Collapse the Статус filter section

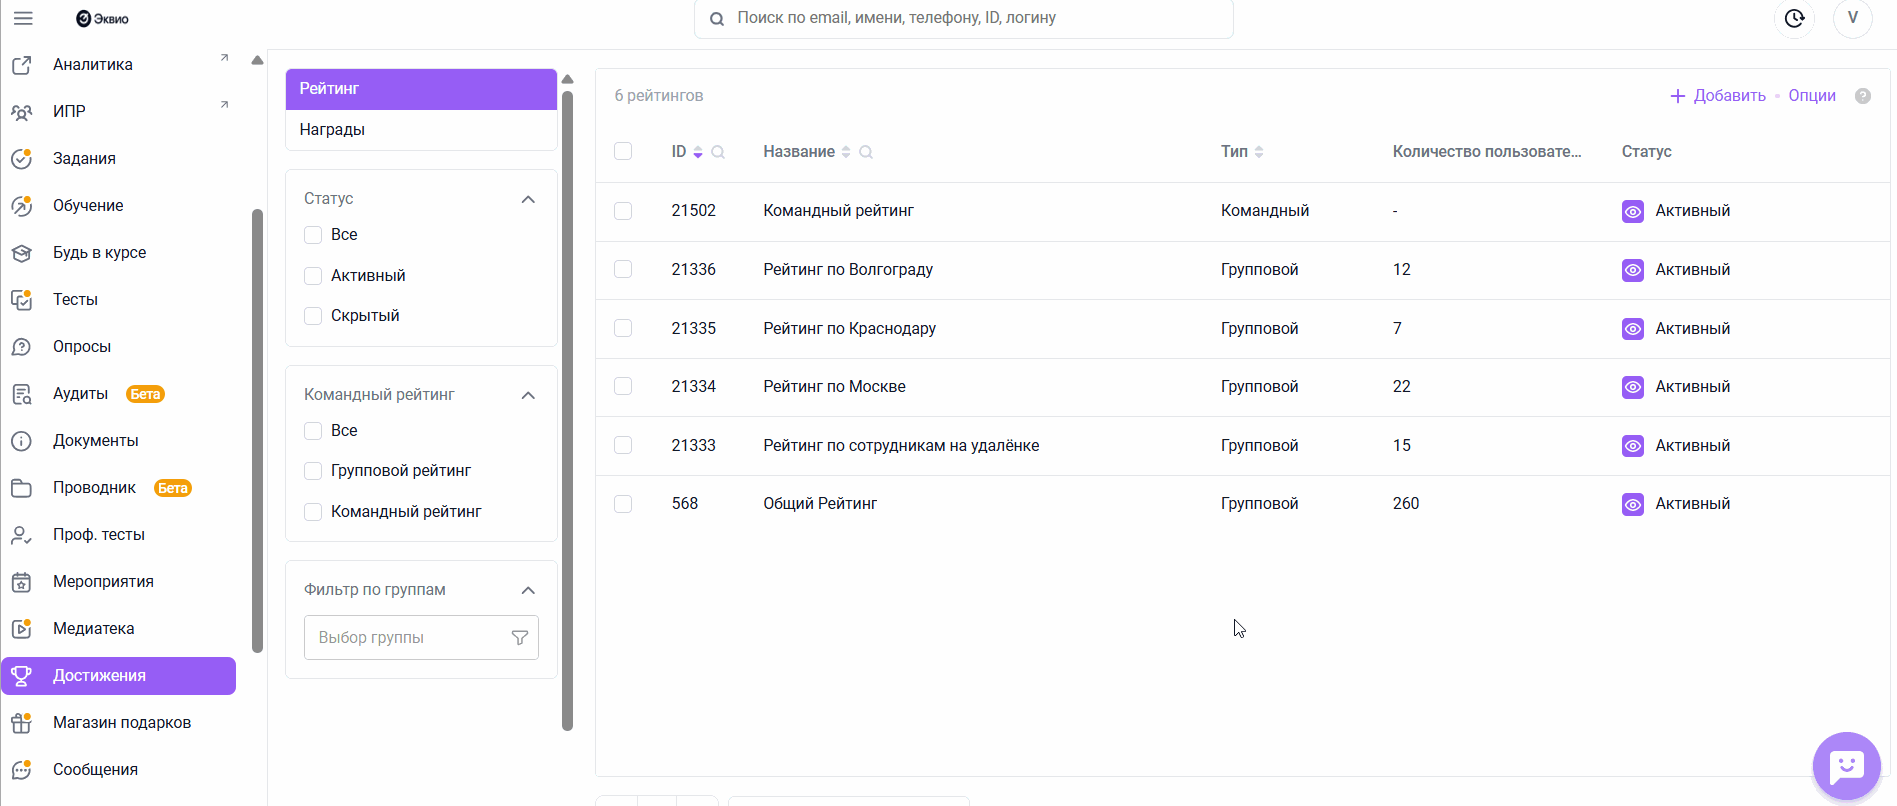coord(528,199)
